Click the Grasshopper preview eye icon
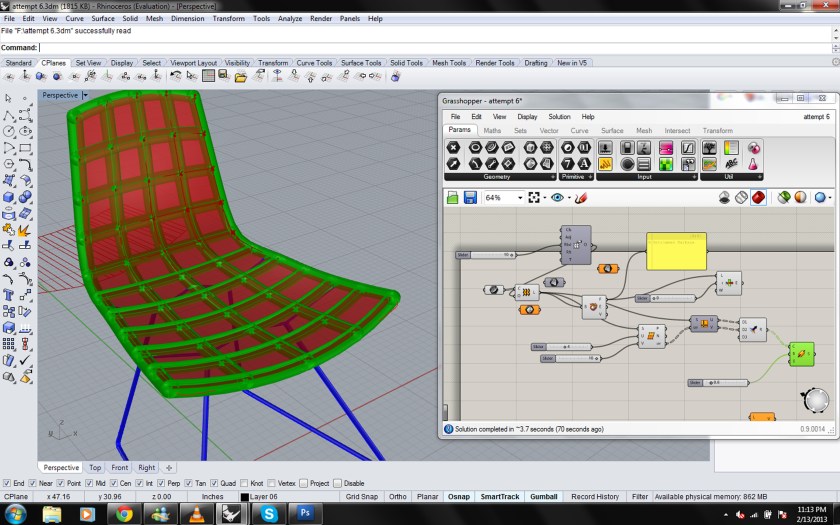This screenshot has width=840, height=525. (x=557, y=198)
